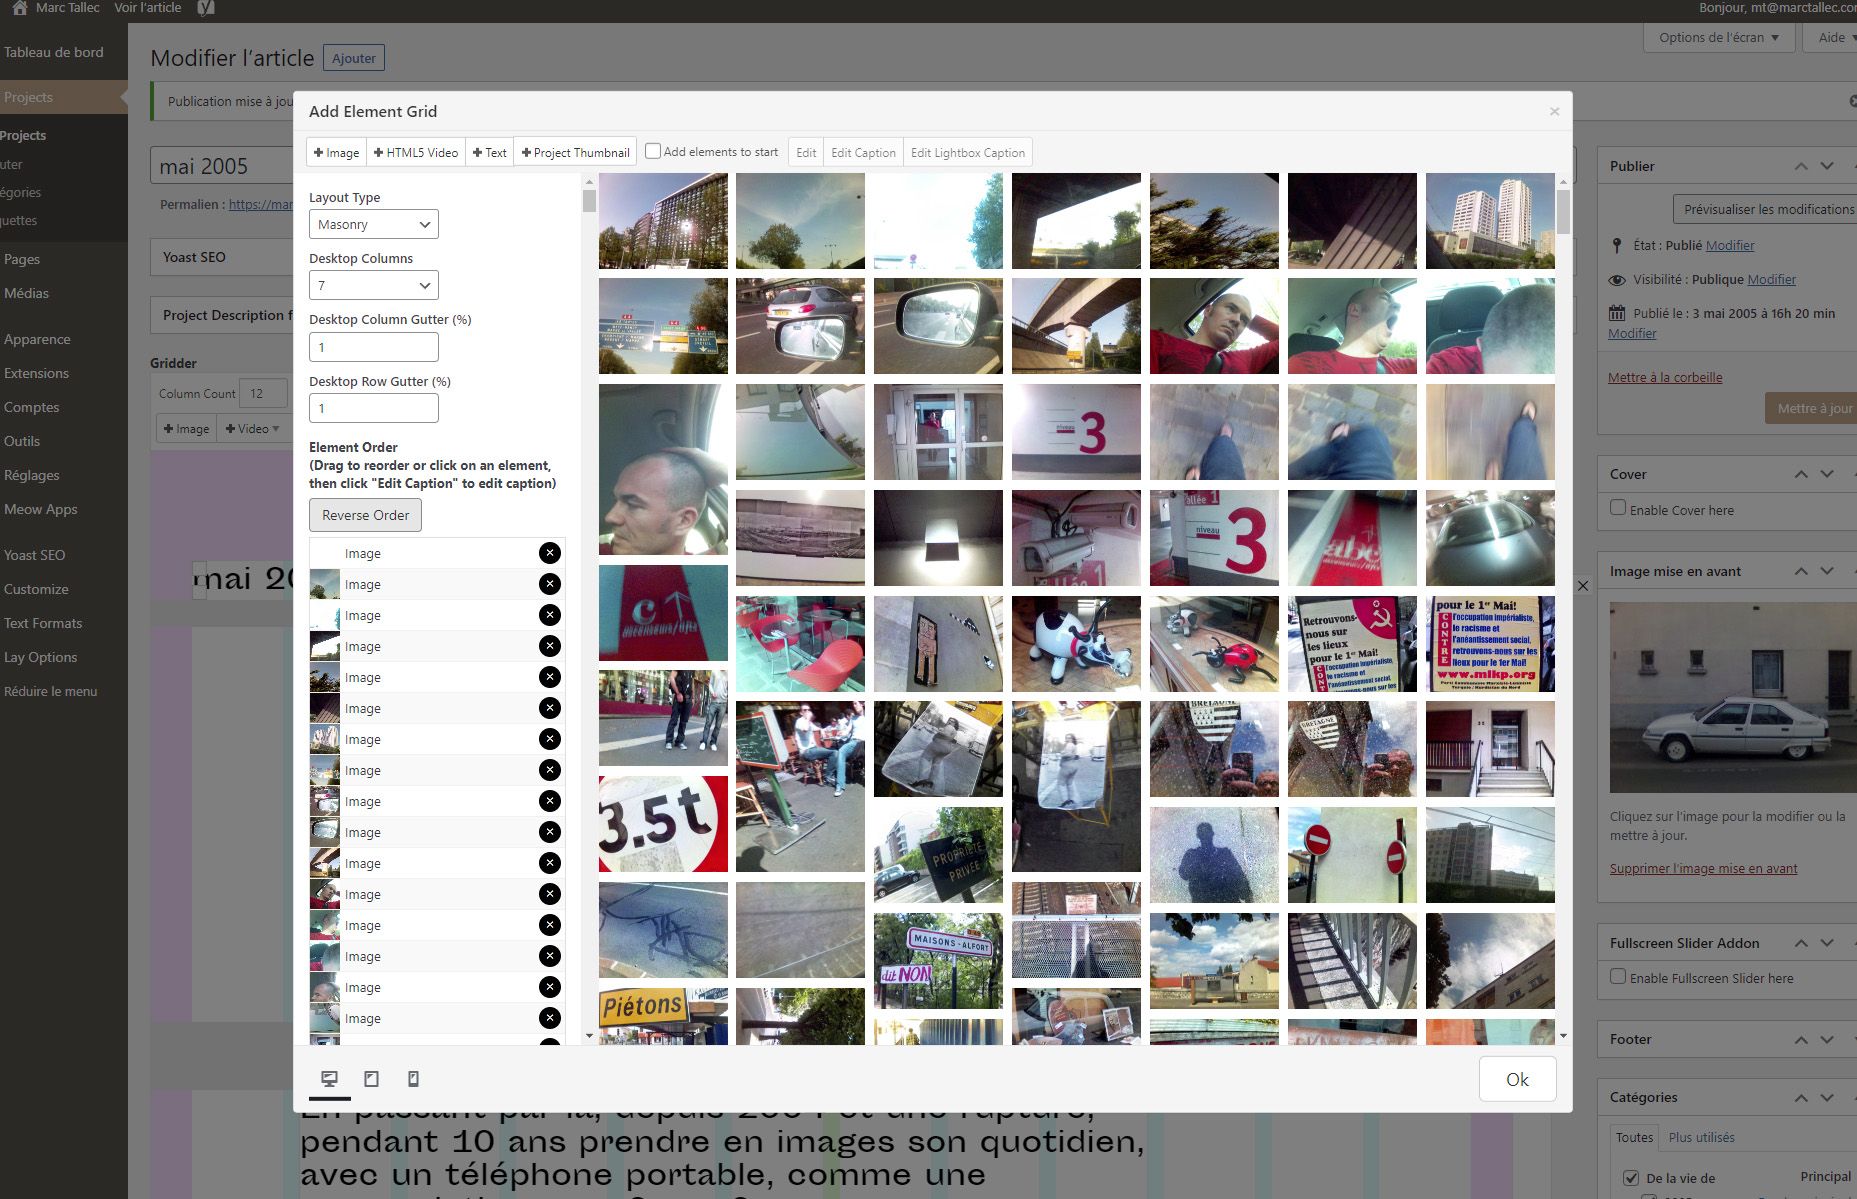Add an HTML5 Video element
This screenshot has width=1857, height=1199.
415,152
